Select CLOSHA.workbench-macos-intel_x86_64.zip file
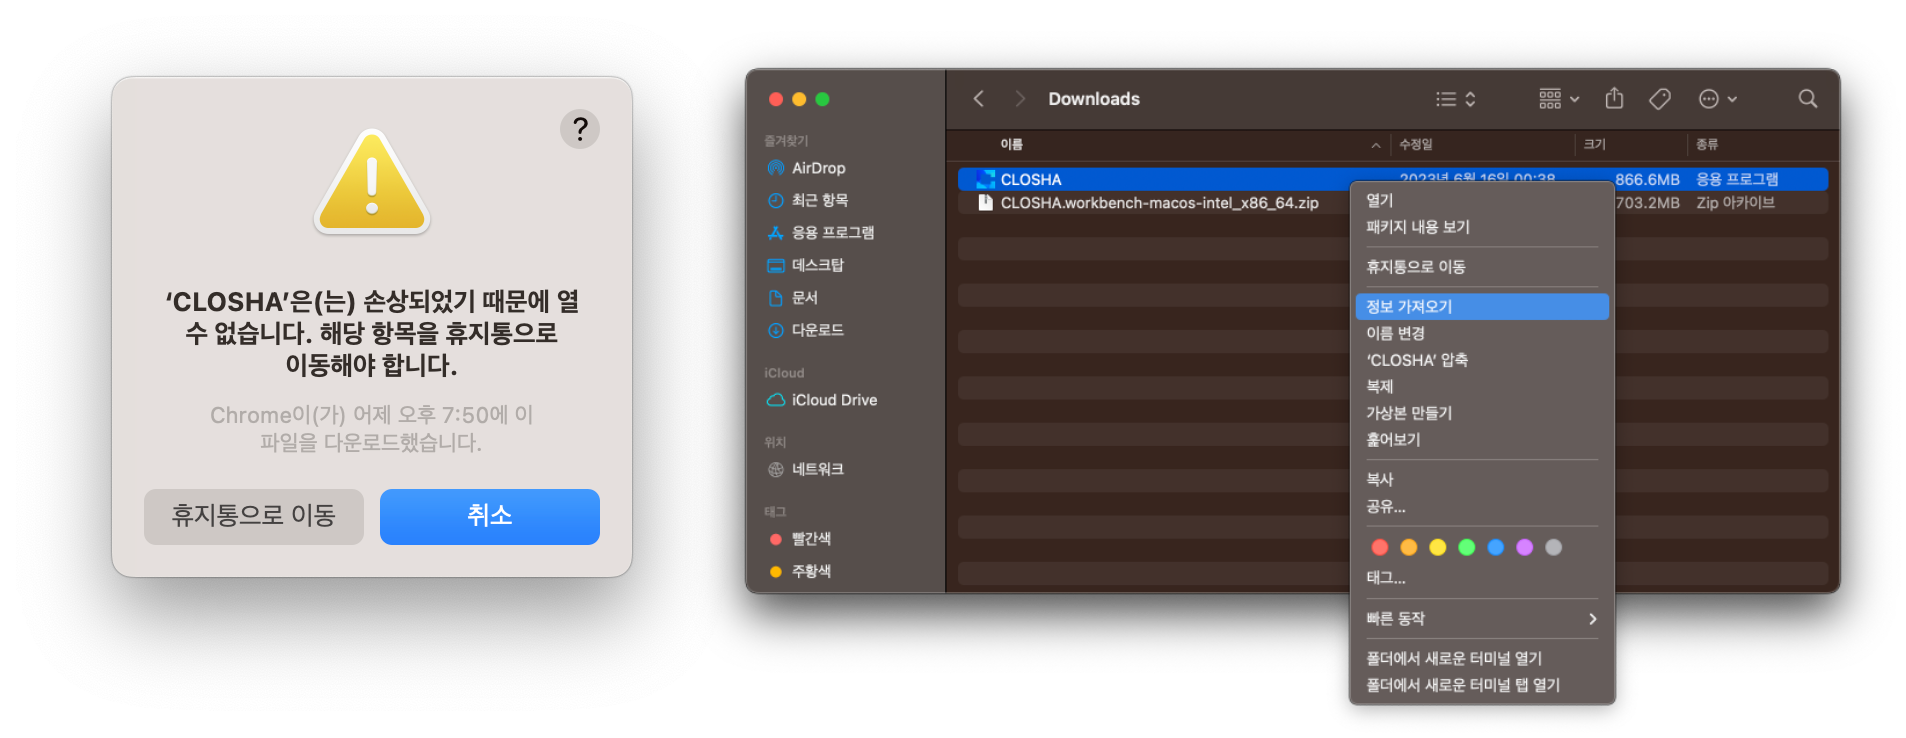 pyautogui.click(x=1159, y=203)
